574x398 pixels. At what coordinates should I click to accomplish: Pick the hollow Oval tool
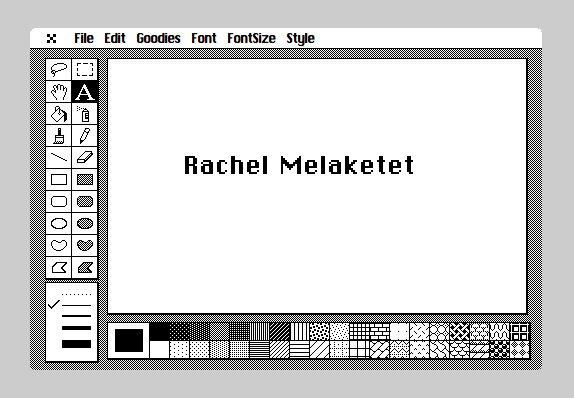pyautogui.click(x=59, y=223)
